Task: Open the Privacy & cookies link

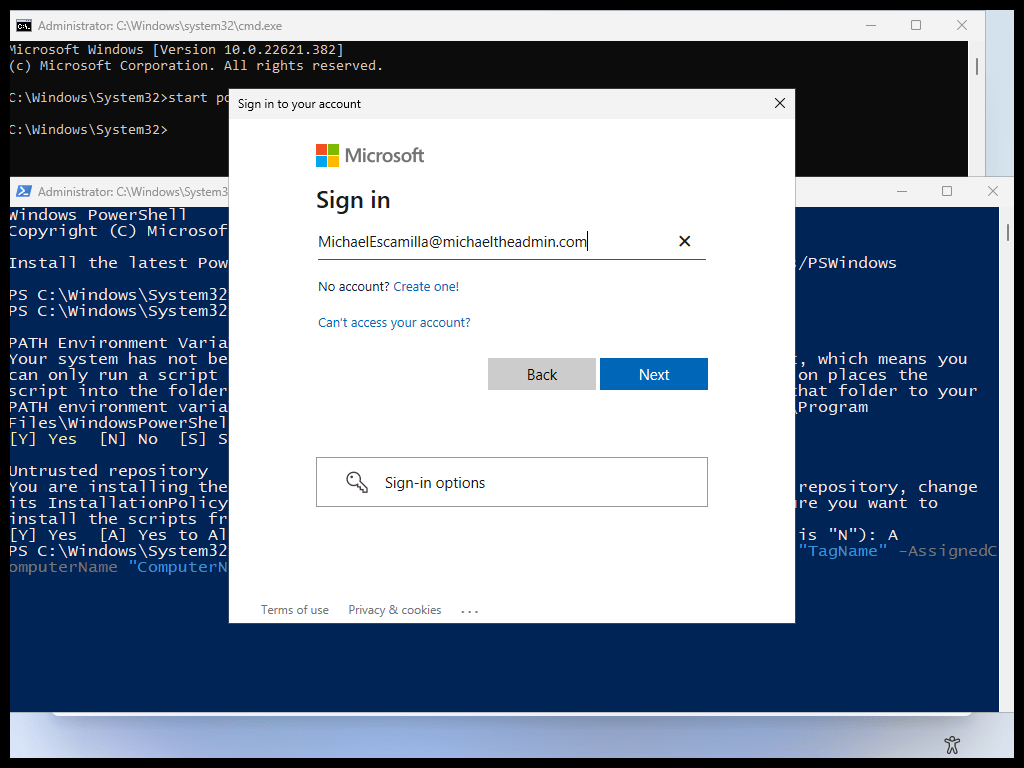Action: coord(394,610)
